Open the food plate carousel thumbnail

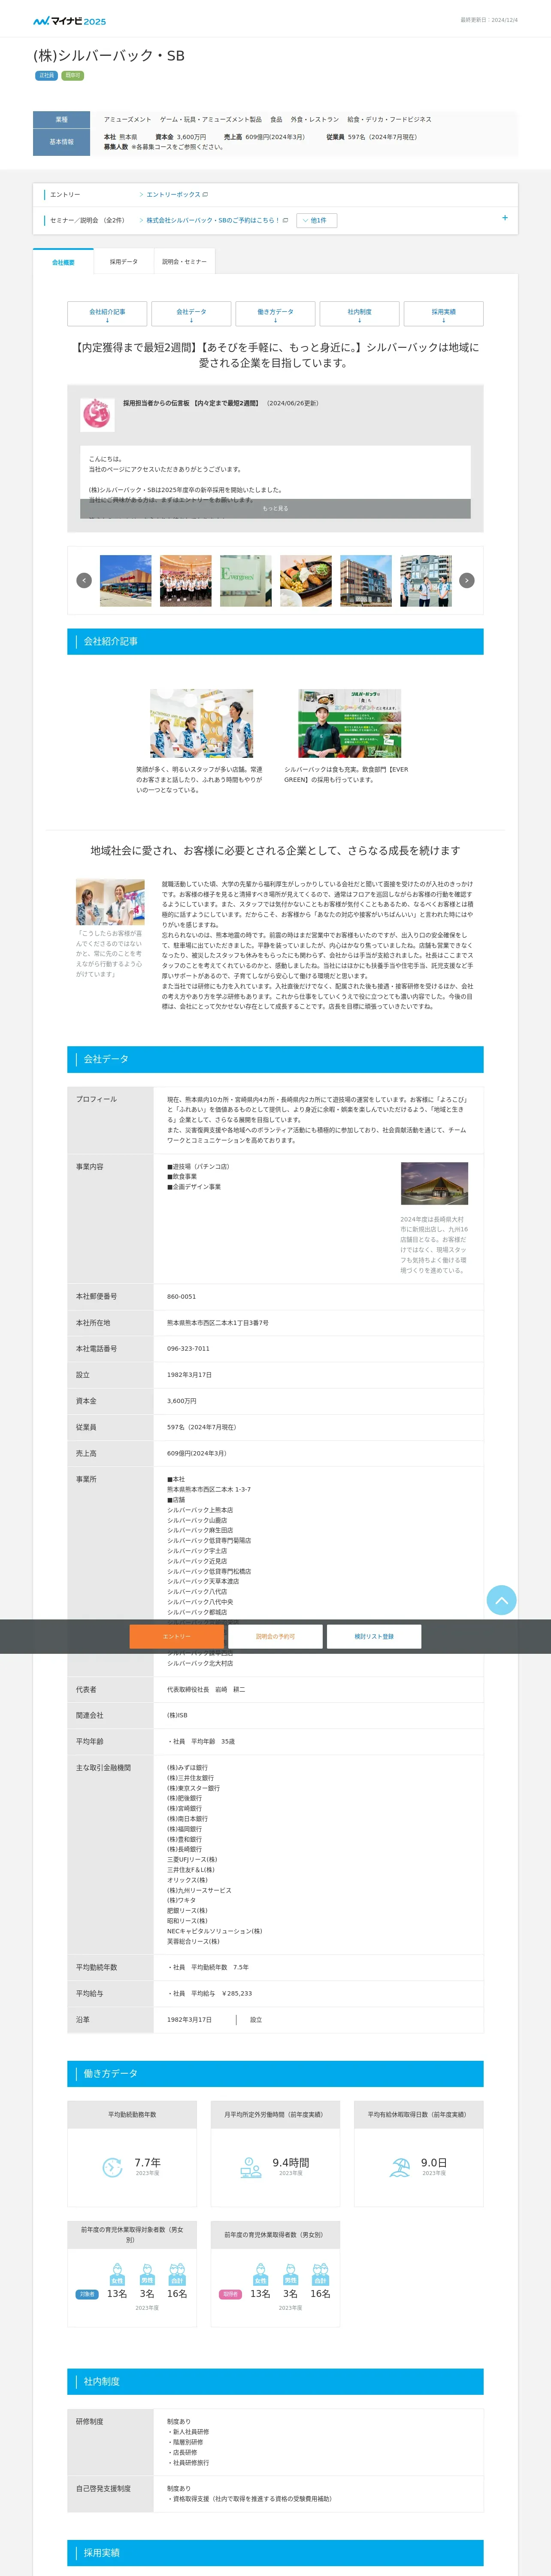(x=306, y=581)
